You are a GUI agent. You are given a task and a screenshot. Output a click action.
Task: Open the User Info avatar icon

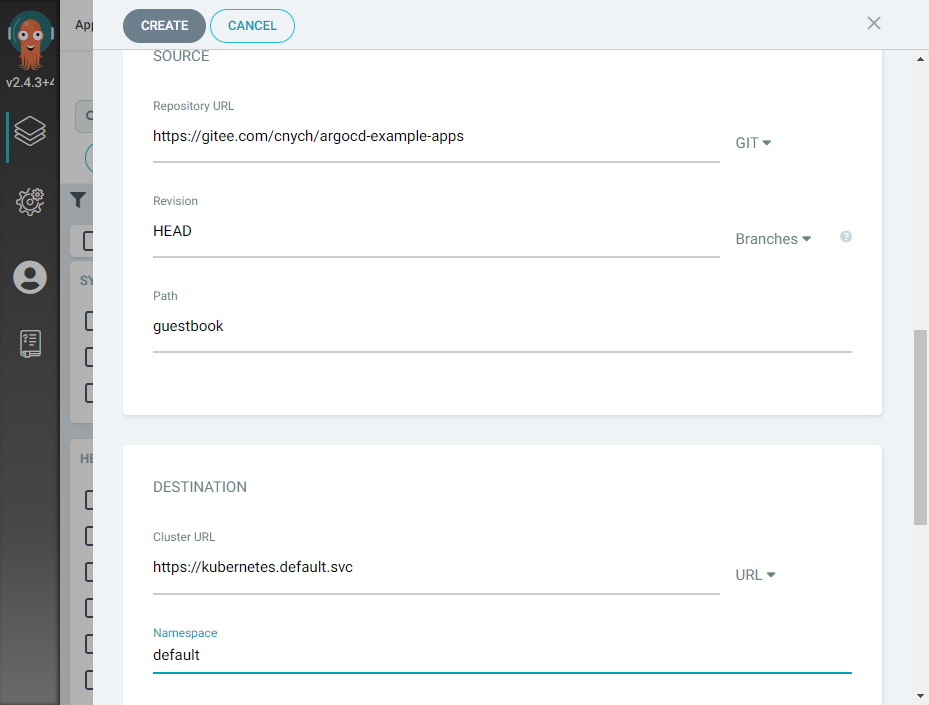click(x=30, y=277)
